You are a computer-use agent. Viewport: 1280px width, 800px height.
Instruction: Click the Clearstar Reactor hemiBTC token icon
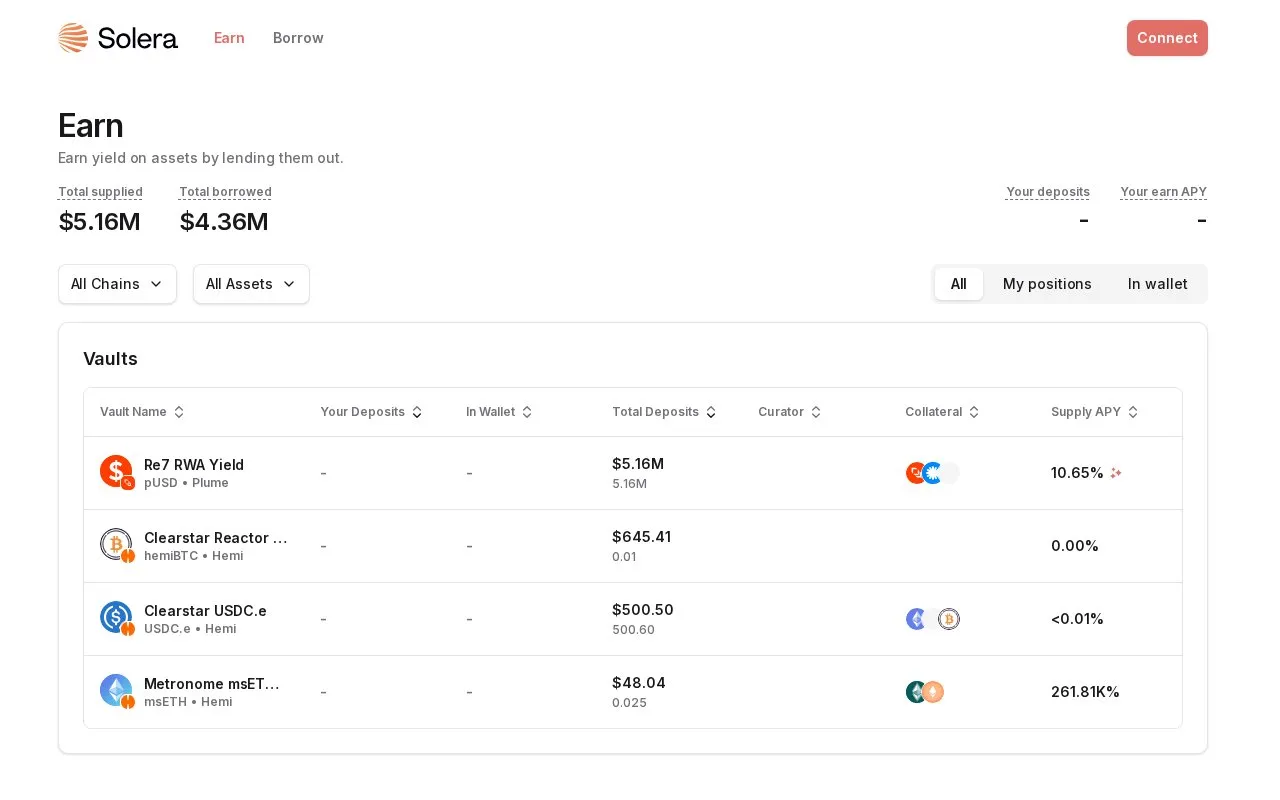[x=116, y=544]
